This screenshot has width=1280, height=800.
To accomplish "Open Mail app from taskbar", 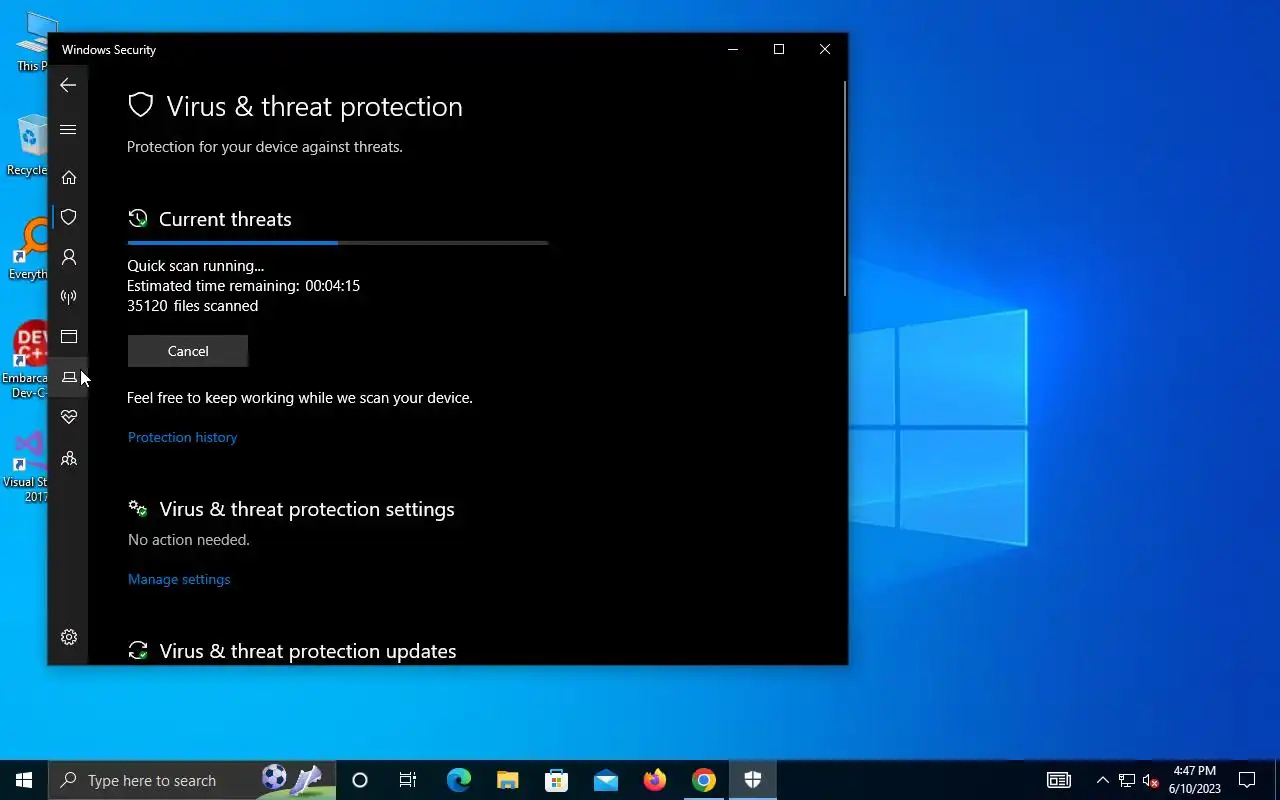I will click(x=605, y=780).
